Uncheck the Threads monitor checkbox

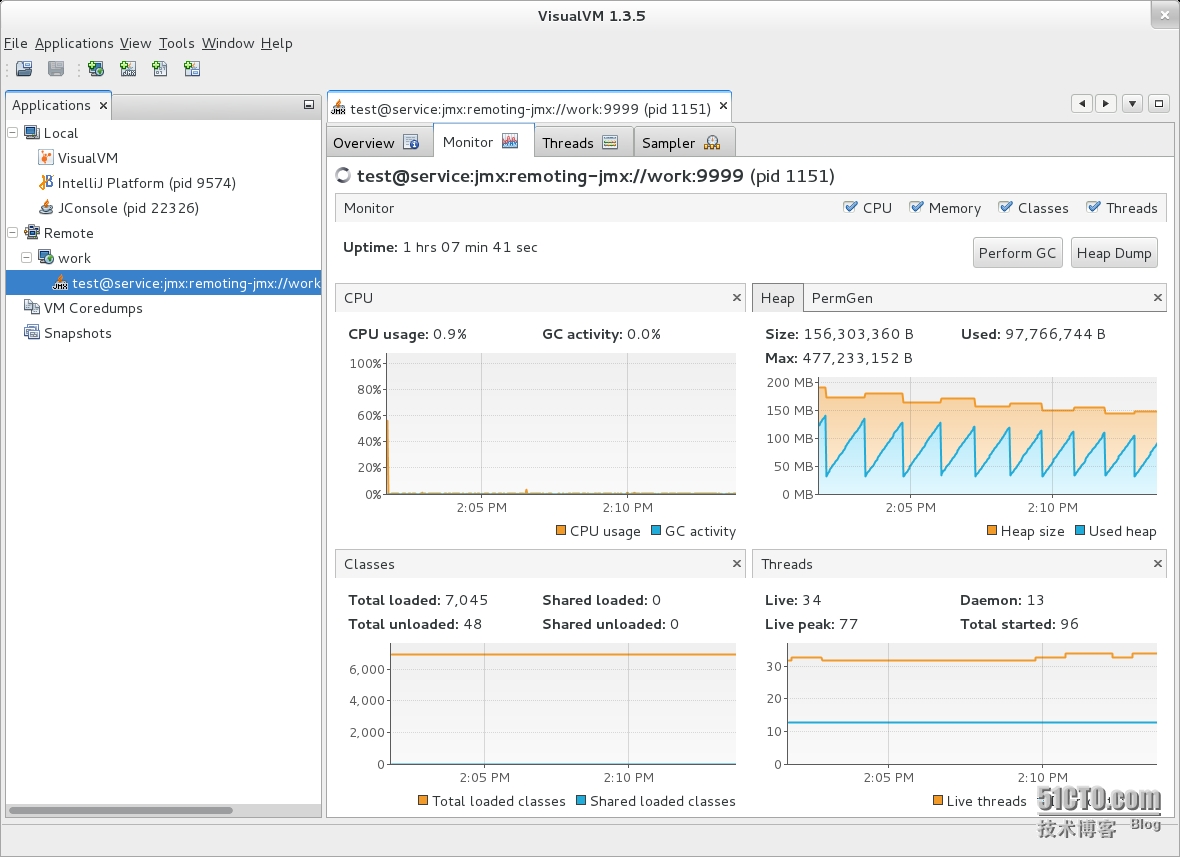click(1093, 207)
